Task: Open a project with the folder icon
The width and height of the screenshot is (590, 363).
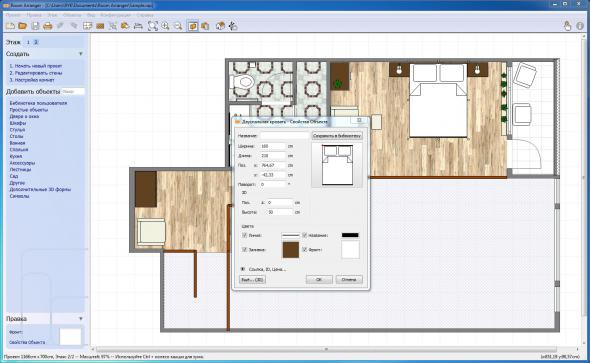Action: pos(23,26)
